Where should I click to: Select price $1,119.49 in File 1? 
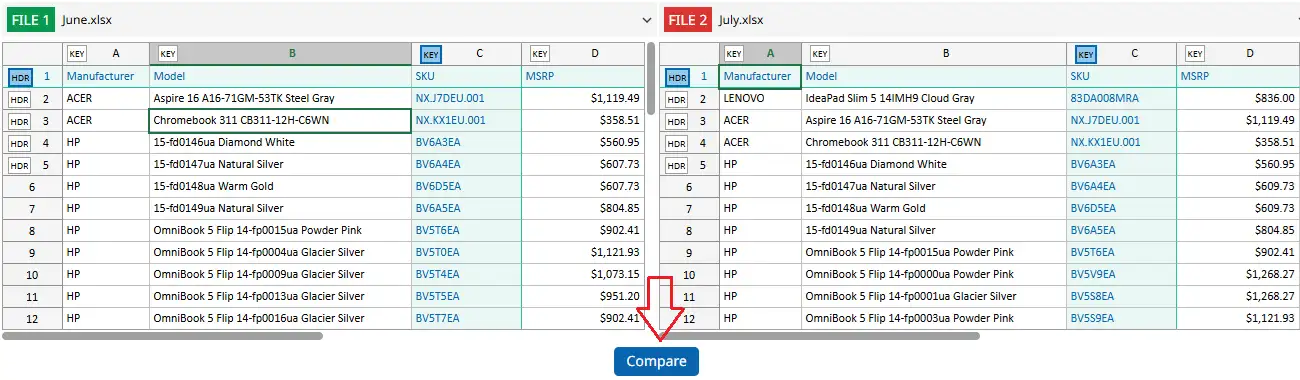[x=583, y=98]
